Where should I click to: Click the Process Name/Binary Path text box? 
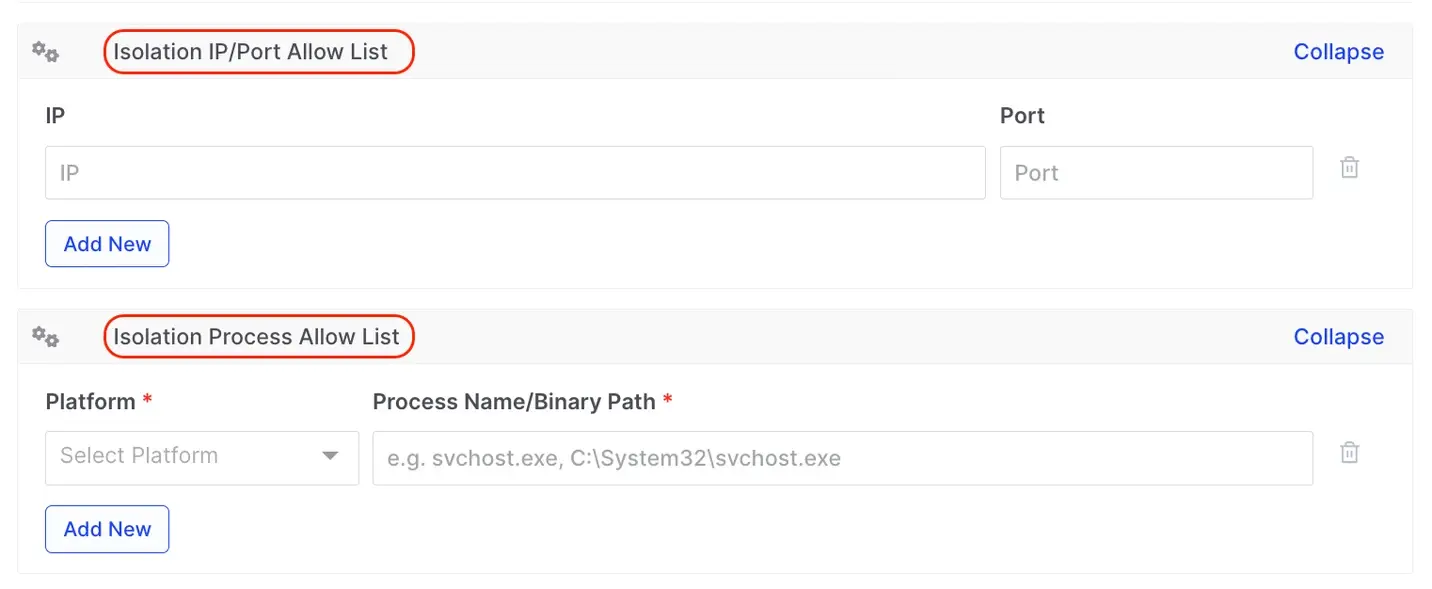pos(842,459)
